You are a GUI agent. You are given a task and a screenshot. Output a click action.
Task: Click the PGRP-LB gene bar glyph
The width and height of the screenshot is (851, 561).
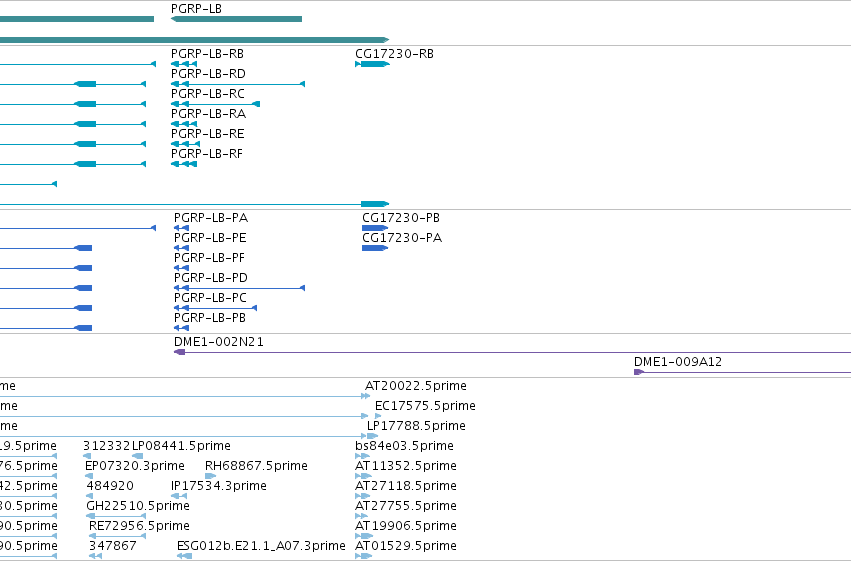tap(236, 19)
